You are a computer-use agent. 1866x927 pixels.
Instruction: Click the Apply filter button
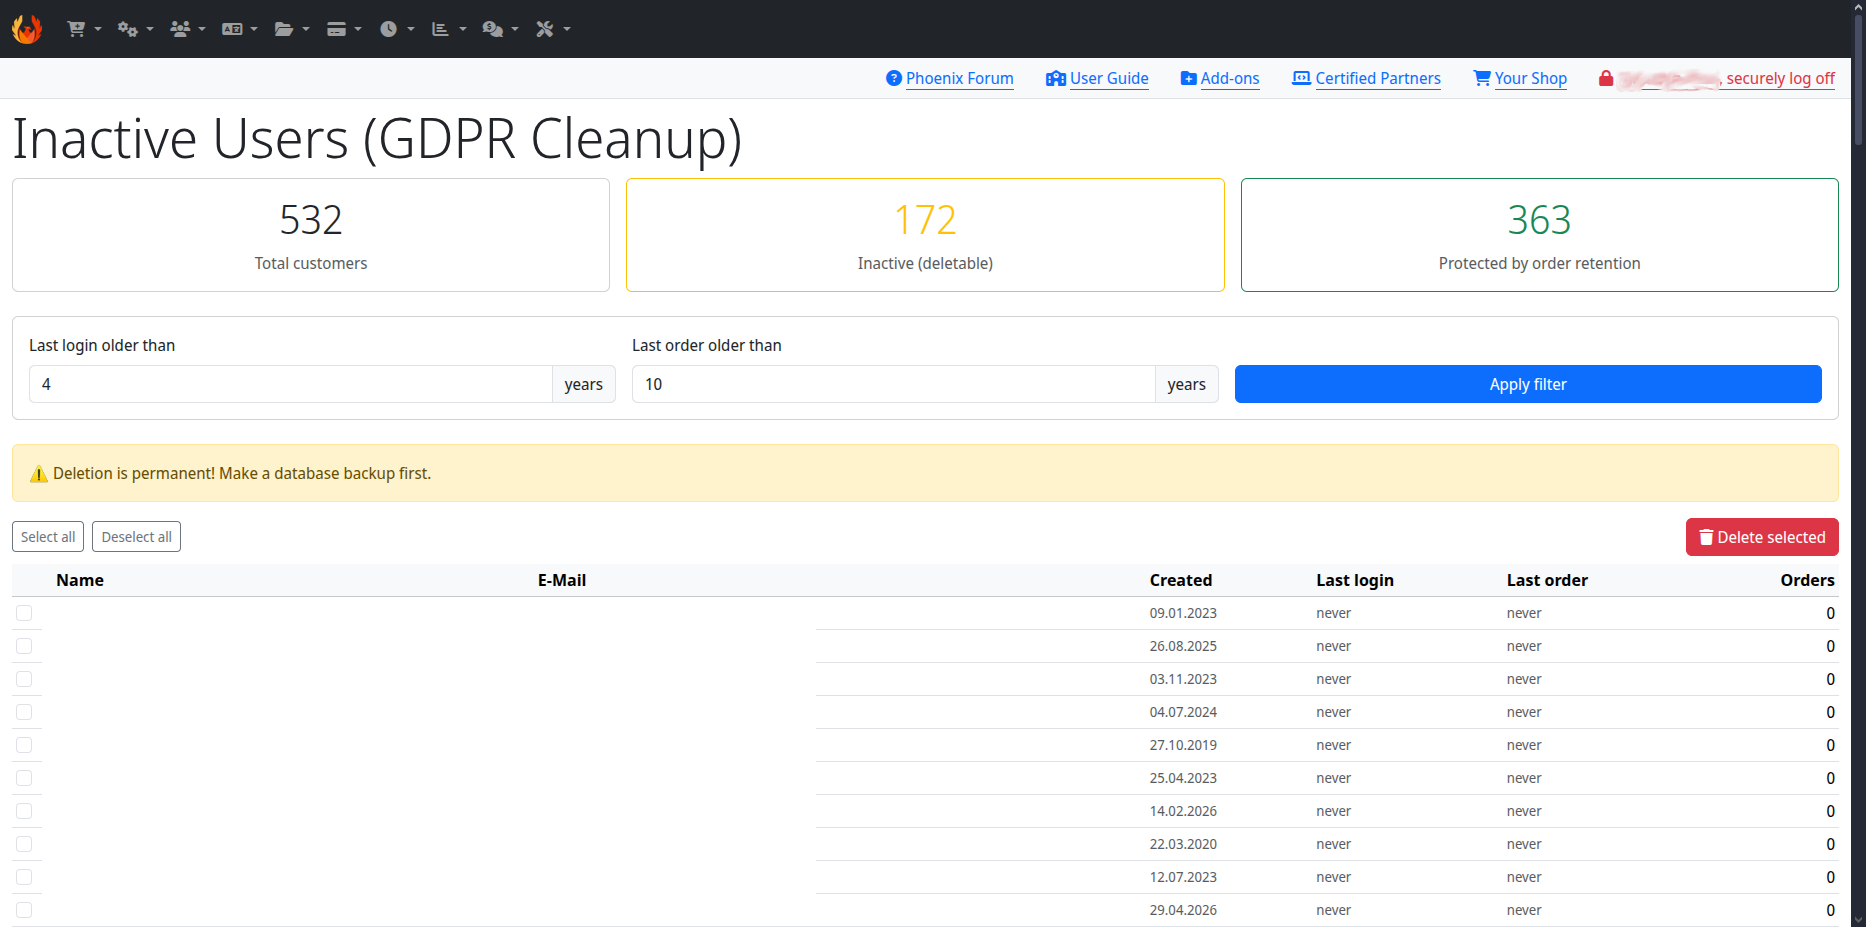coord(1528,384)
